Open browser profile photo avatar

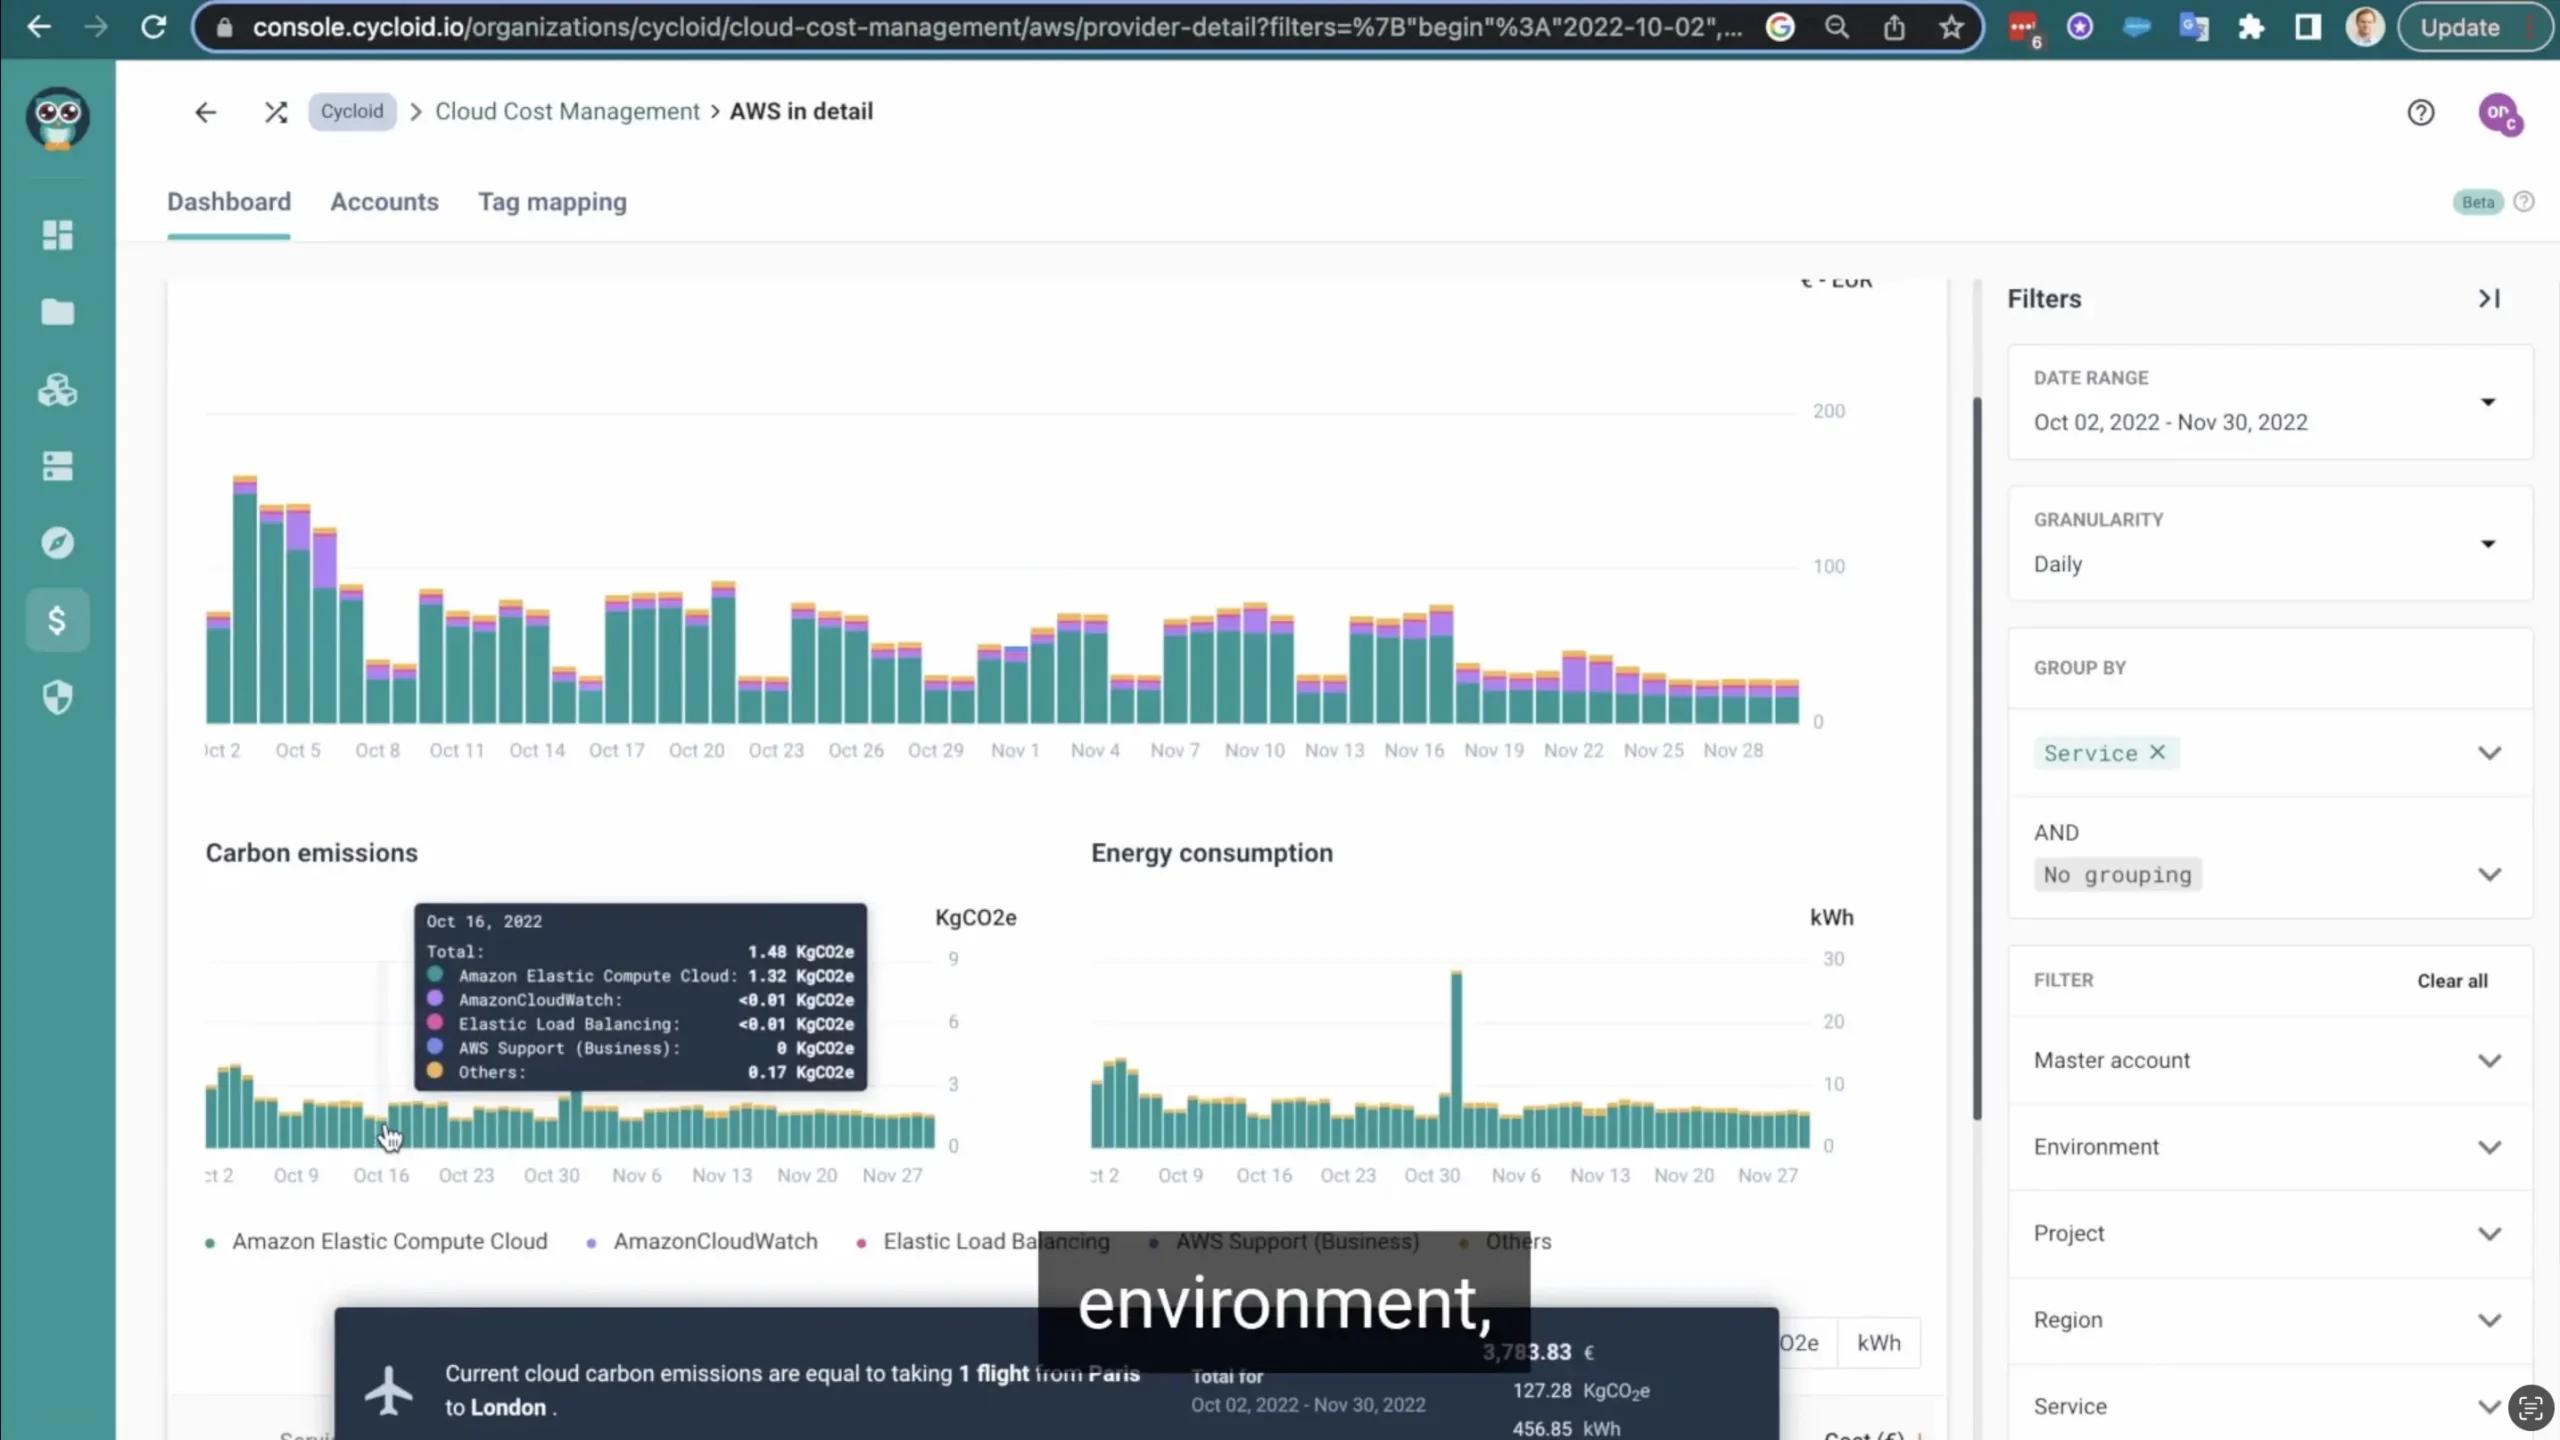click(2364, 27)
